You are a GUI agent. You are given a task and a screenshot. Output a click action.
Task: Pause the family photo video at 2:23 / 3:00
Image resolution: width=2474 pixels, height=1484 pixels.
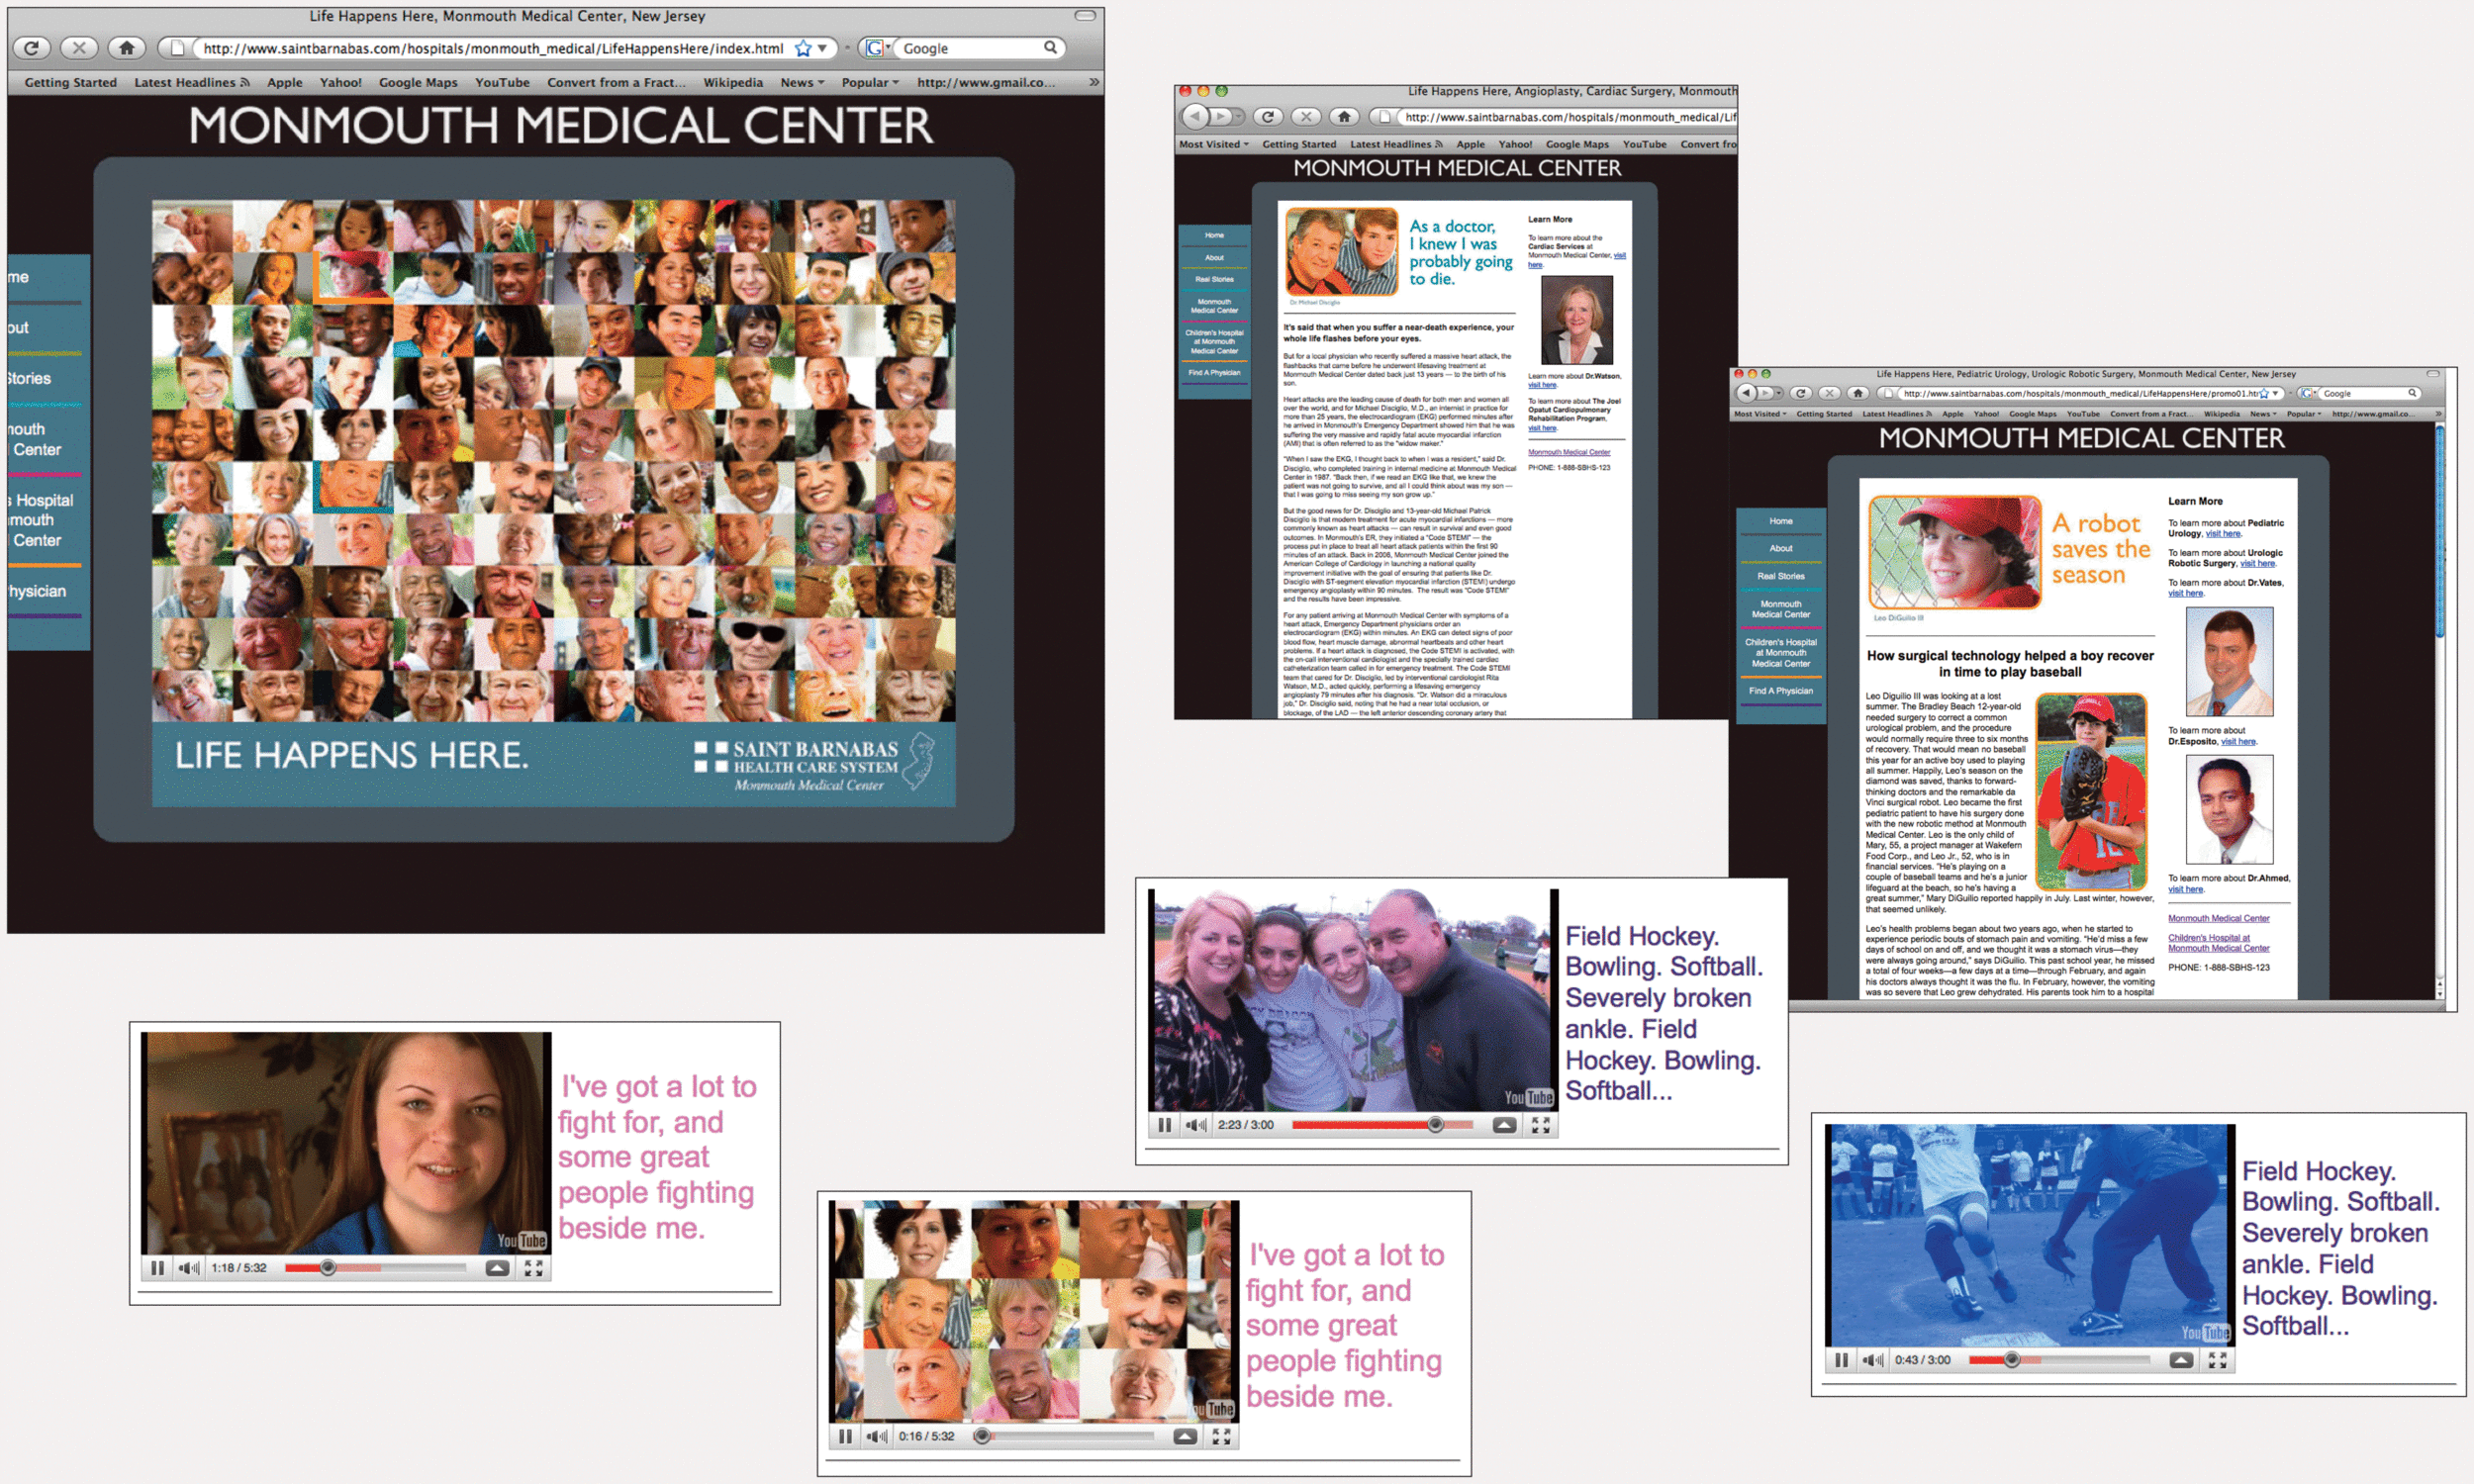click(1164, 1125)
